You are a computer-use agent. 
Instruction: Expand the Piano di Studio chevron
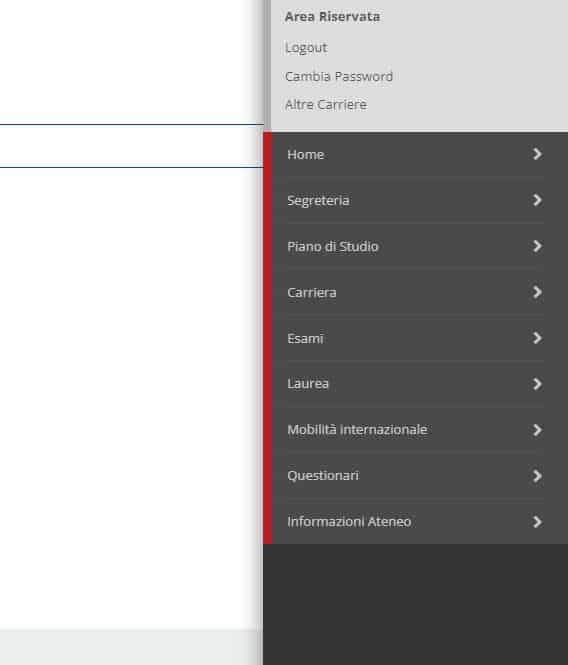coord(537,246)
